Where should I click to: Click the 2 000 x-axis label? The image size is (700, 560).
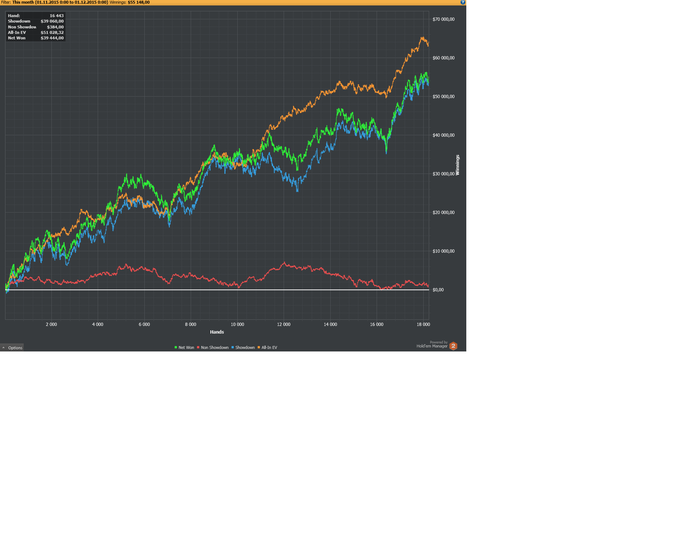tap(51, 324)
